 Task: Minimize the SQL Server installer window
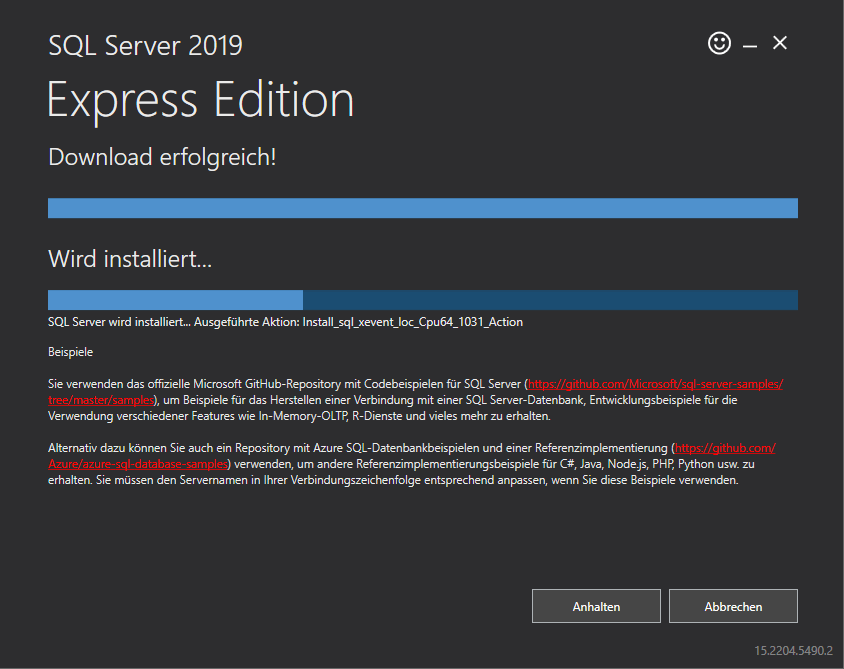coord(750,46)
